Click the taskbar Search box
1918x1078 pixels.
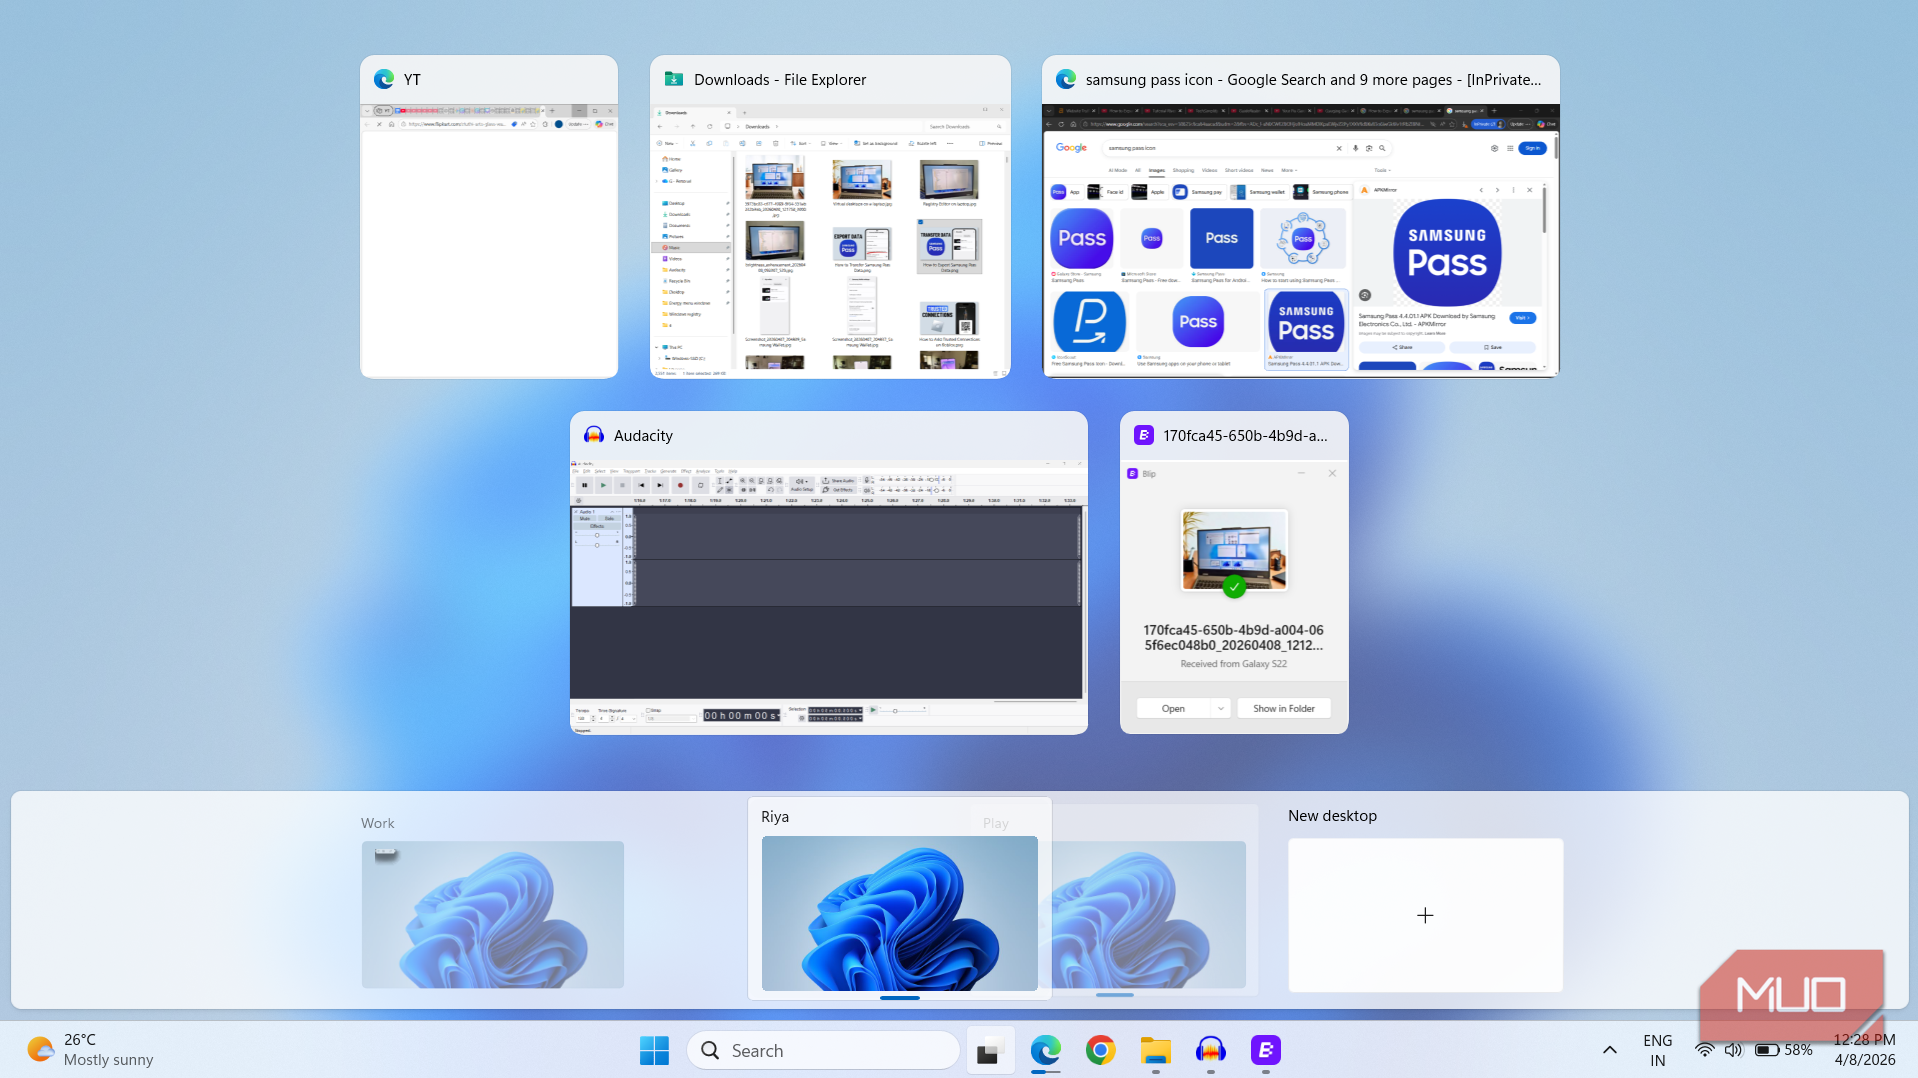pyautogui.click(x=823, y=1050)
